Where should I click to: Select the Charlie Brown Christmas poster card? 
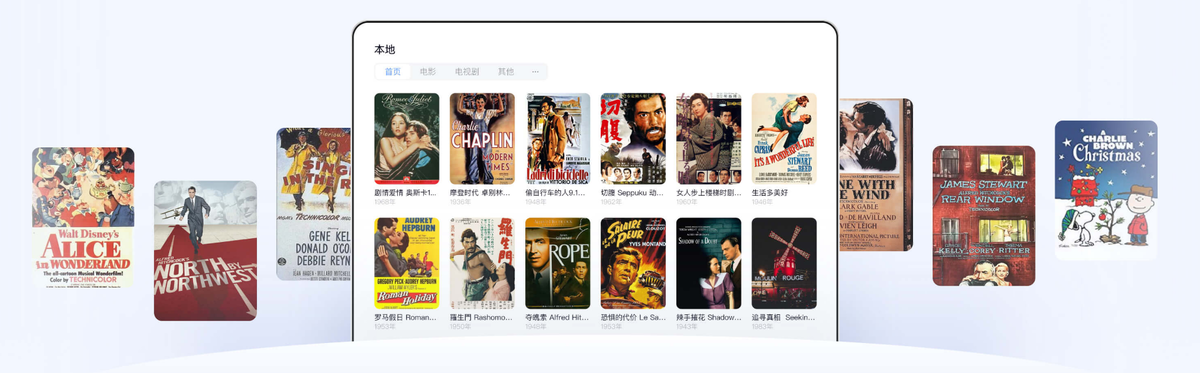pos(1106,190)
